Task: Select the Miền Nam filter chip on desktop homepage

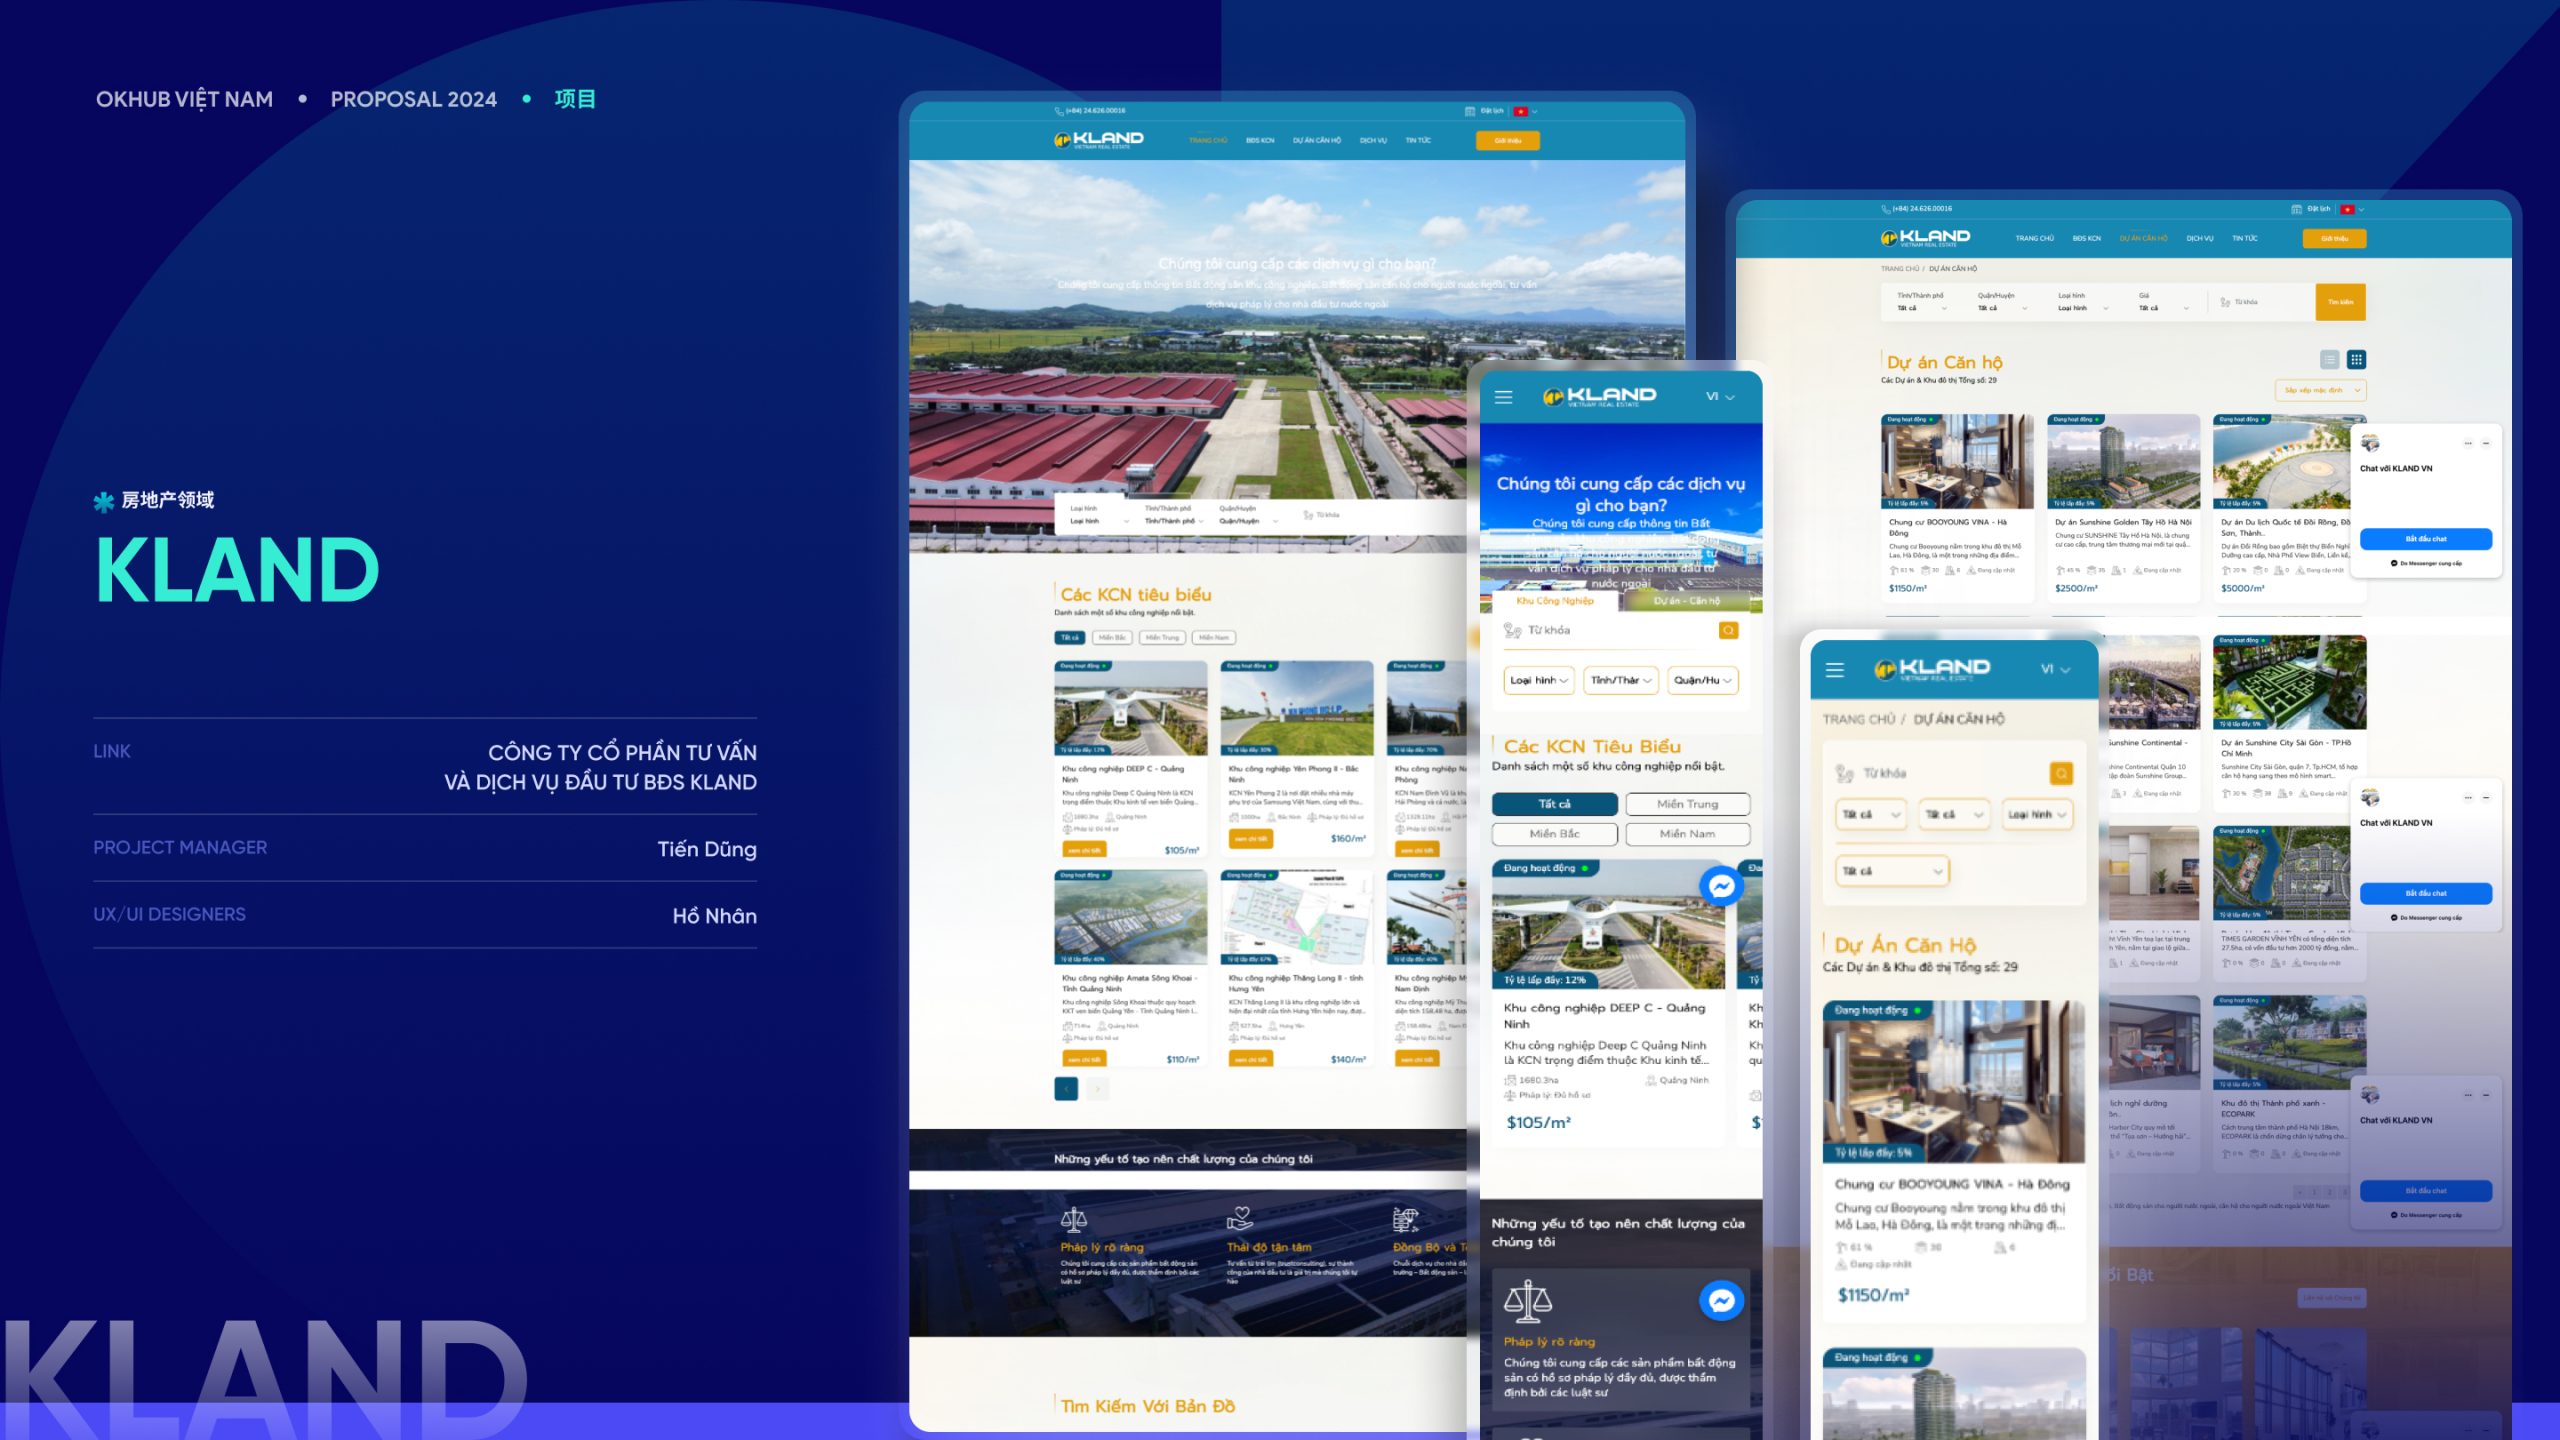Action: [1214, 637]
